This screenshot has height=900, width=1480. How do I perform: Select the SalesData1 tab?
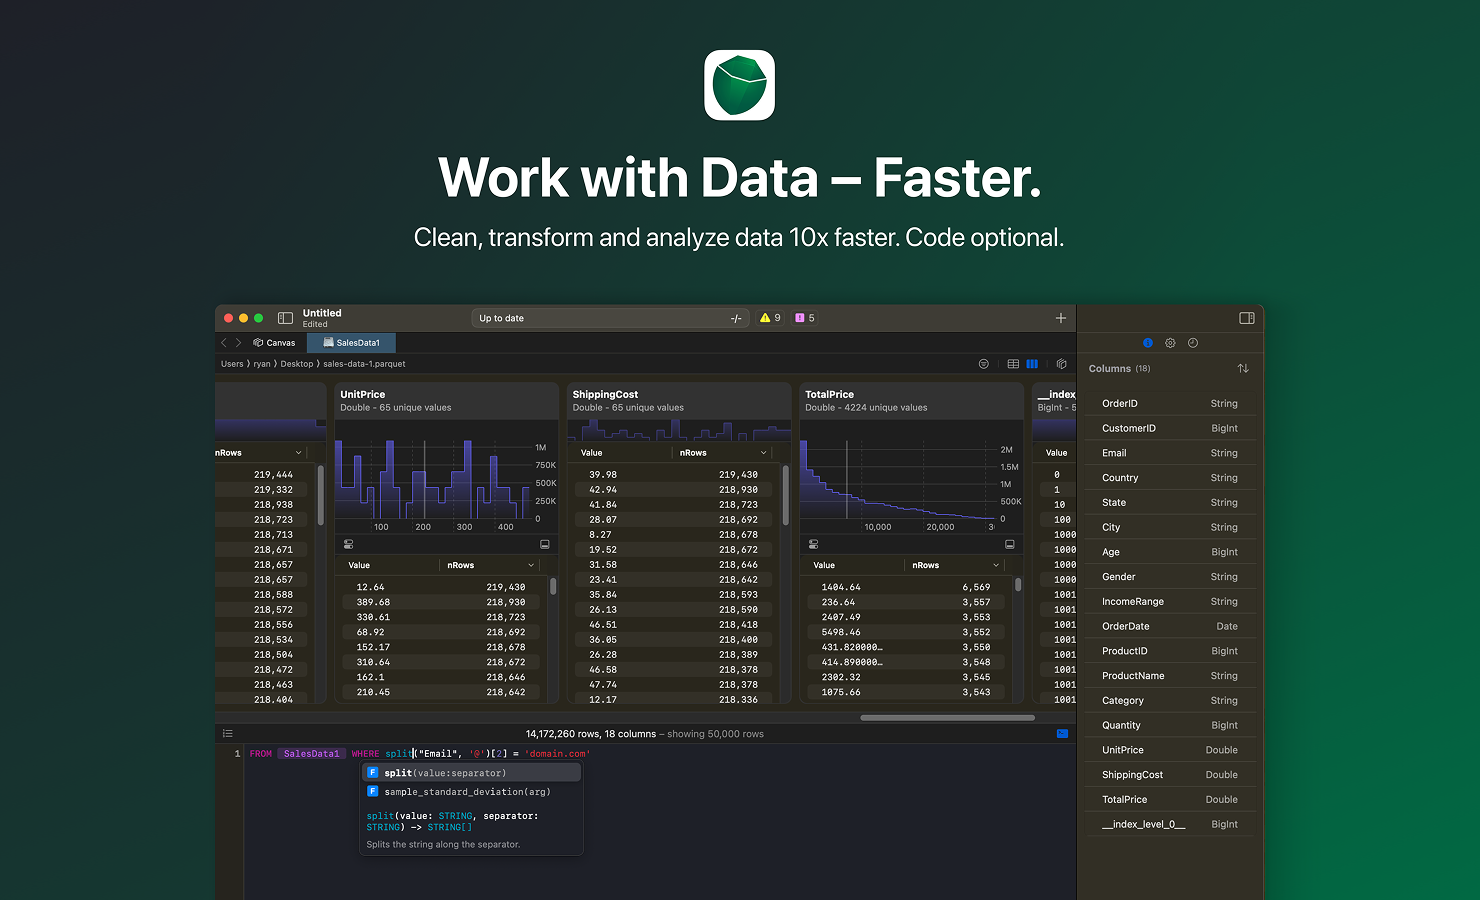(352, 343)
